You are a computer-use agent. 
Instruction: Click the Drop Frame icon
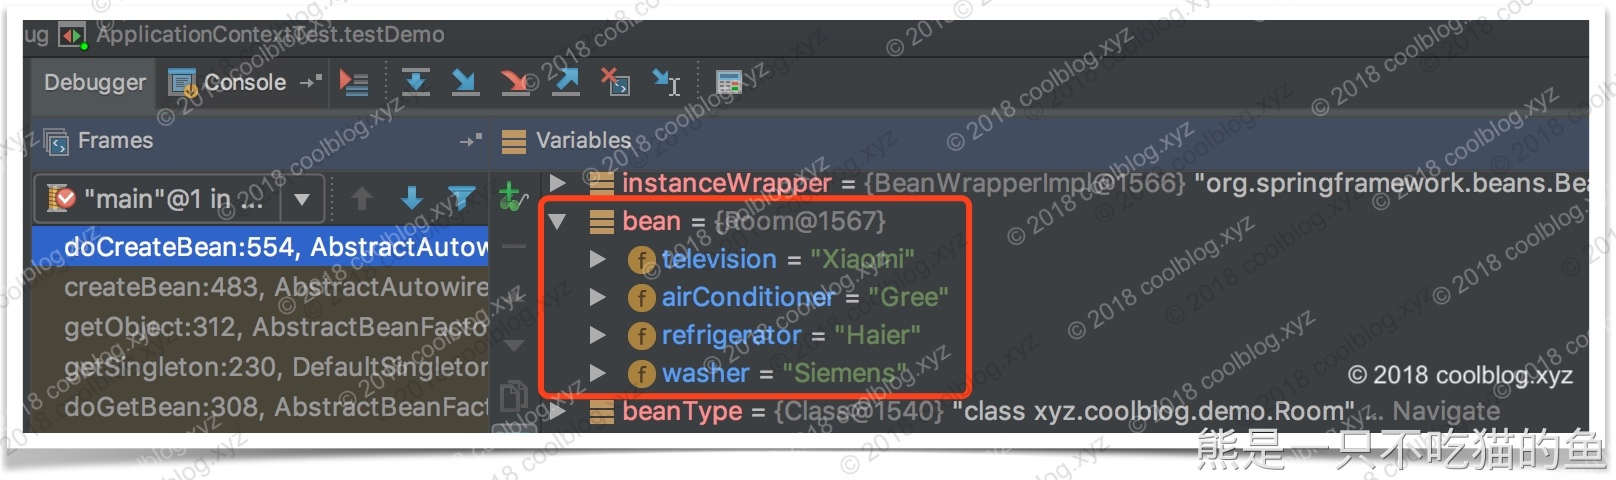click(x=615, y=82)
